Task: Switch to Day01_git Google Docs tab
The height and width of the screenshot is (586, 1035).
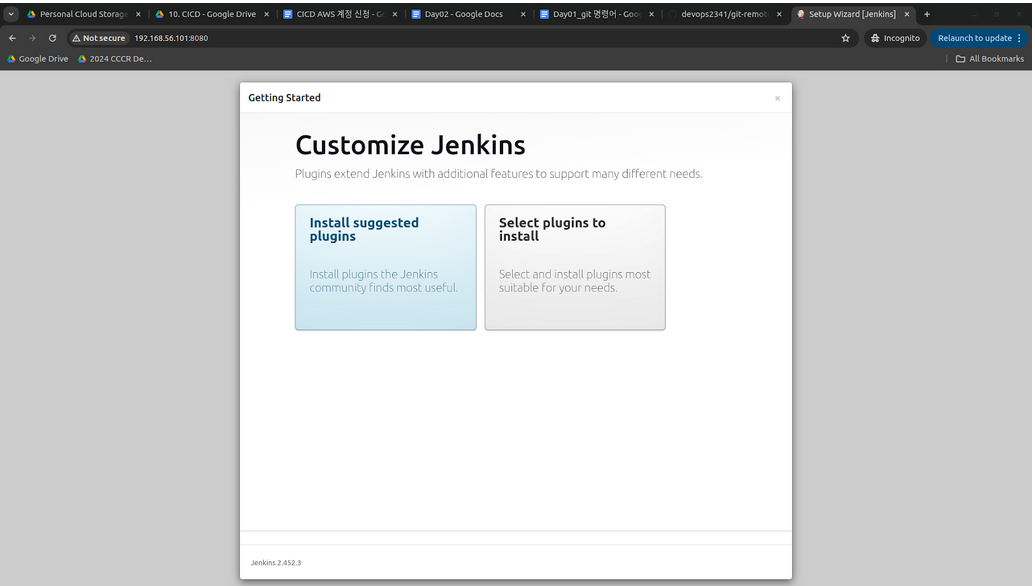Action: 597,14
